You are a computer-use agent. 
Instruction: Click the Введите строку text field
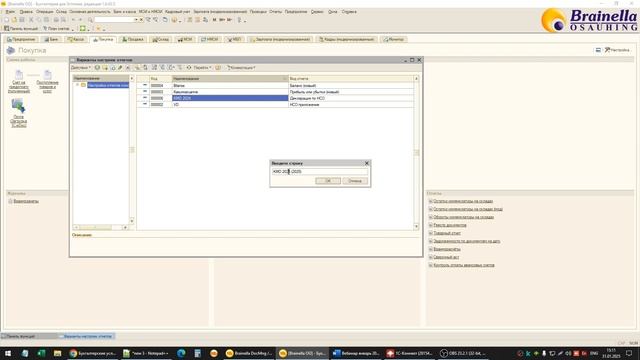(320, 171)
